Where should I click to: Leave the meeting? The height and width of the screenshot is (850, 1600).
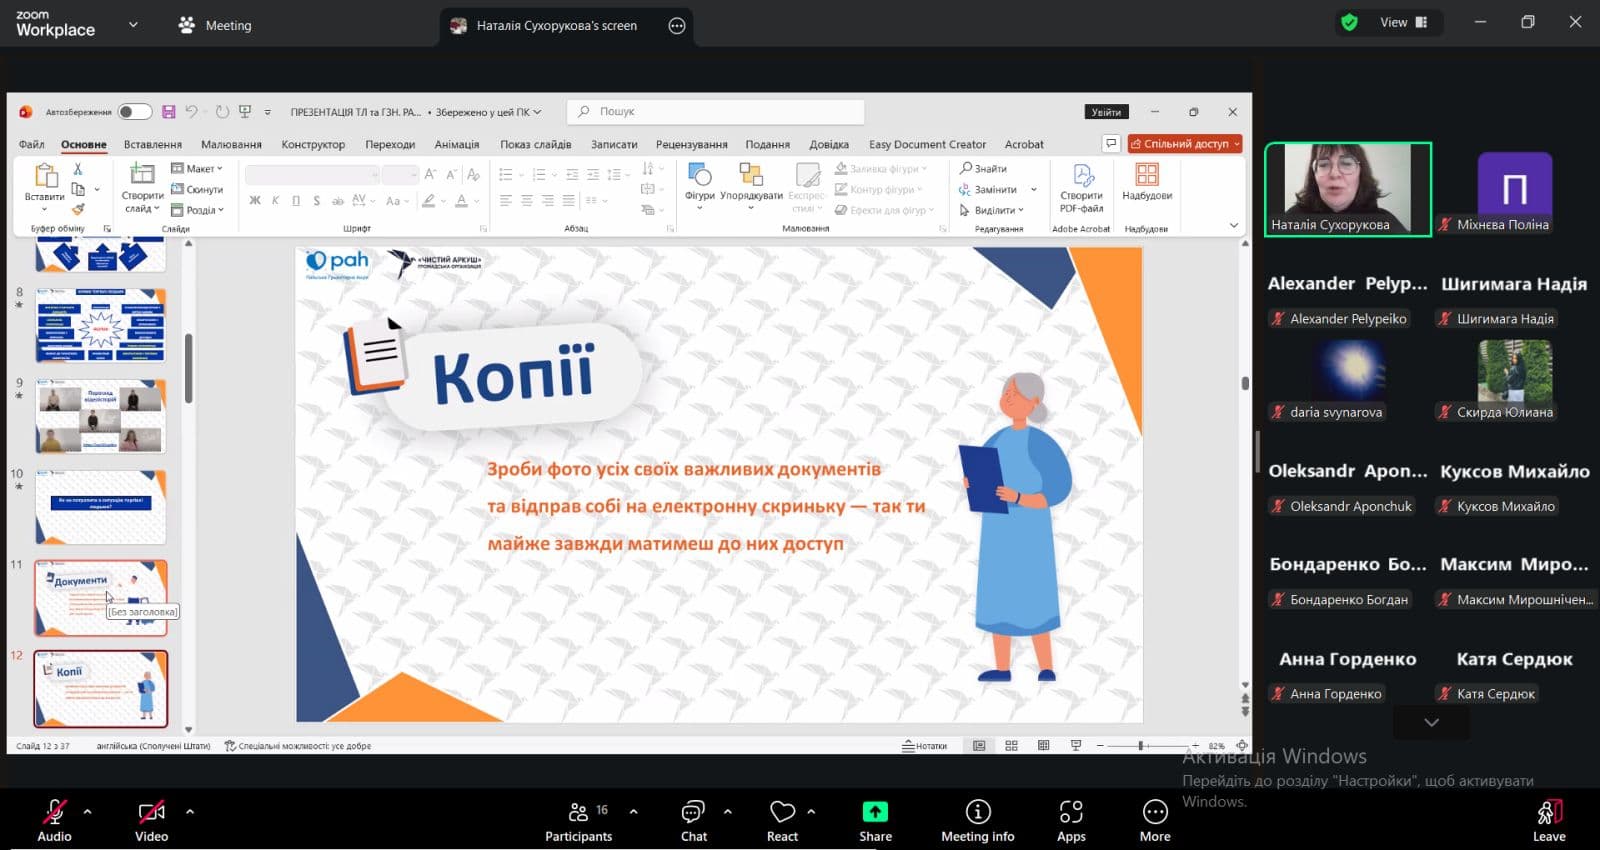pyautogui.click(x=1549, y=820)
